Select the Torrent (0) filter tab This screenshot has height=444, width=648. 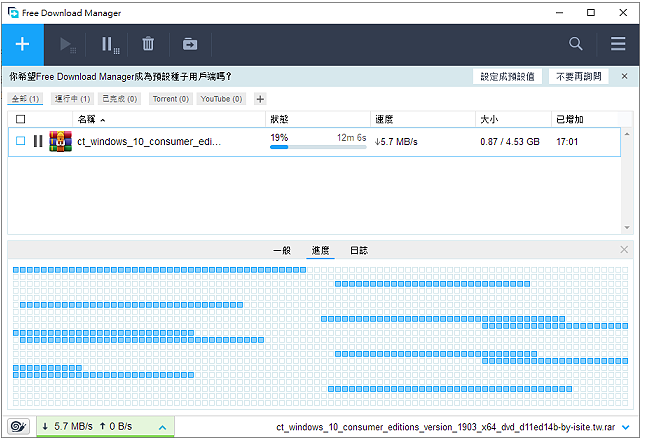point(171,99)
